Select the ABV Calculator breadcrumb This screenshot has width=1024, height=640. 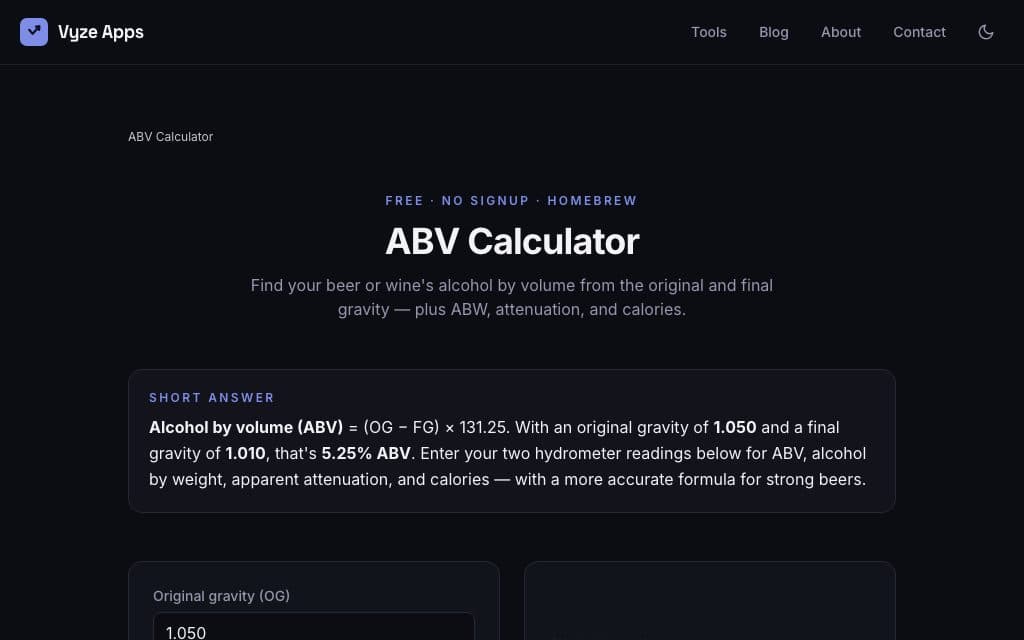pos(170,136)
